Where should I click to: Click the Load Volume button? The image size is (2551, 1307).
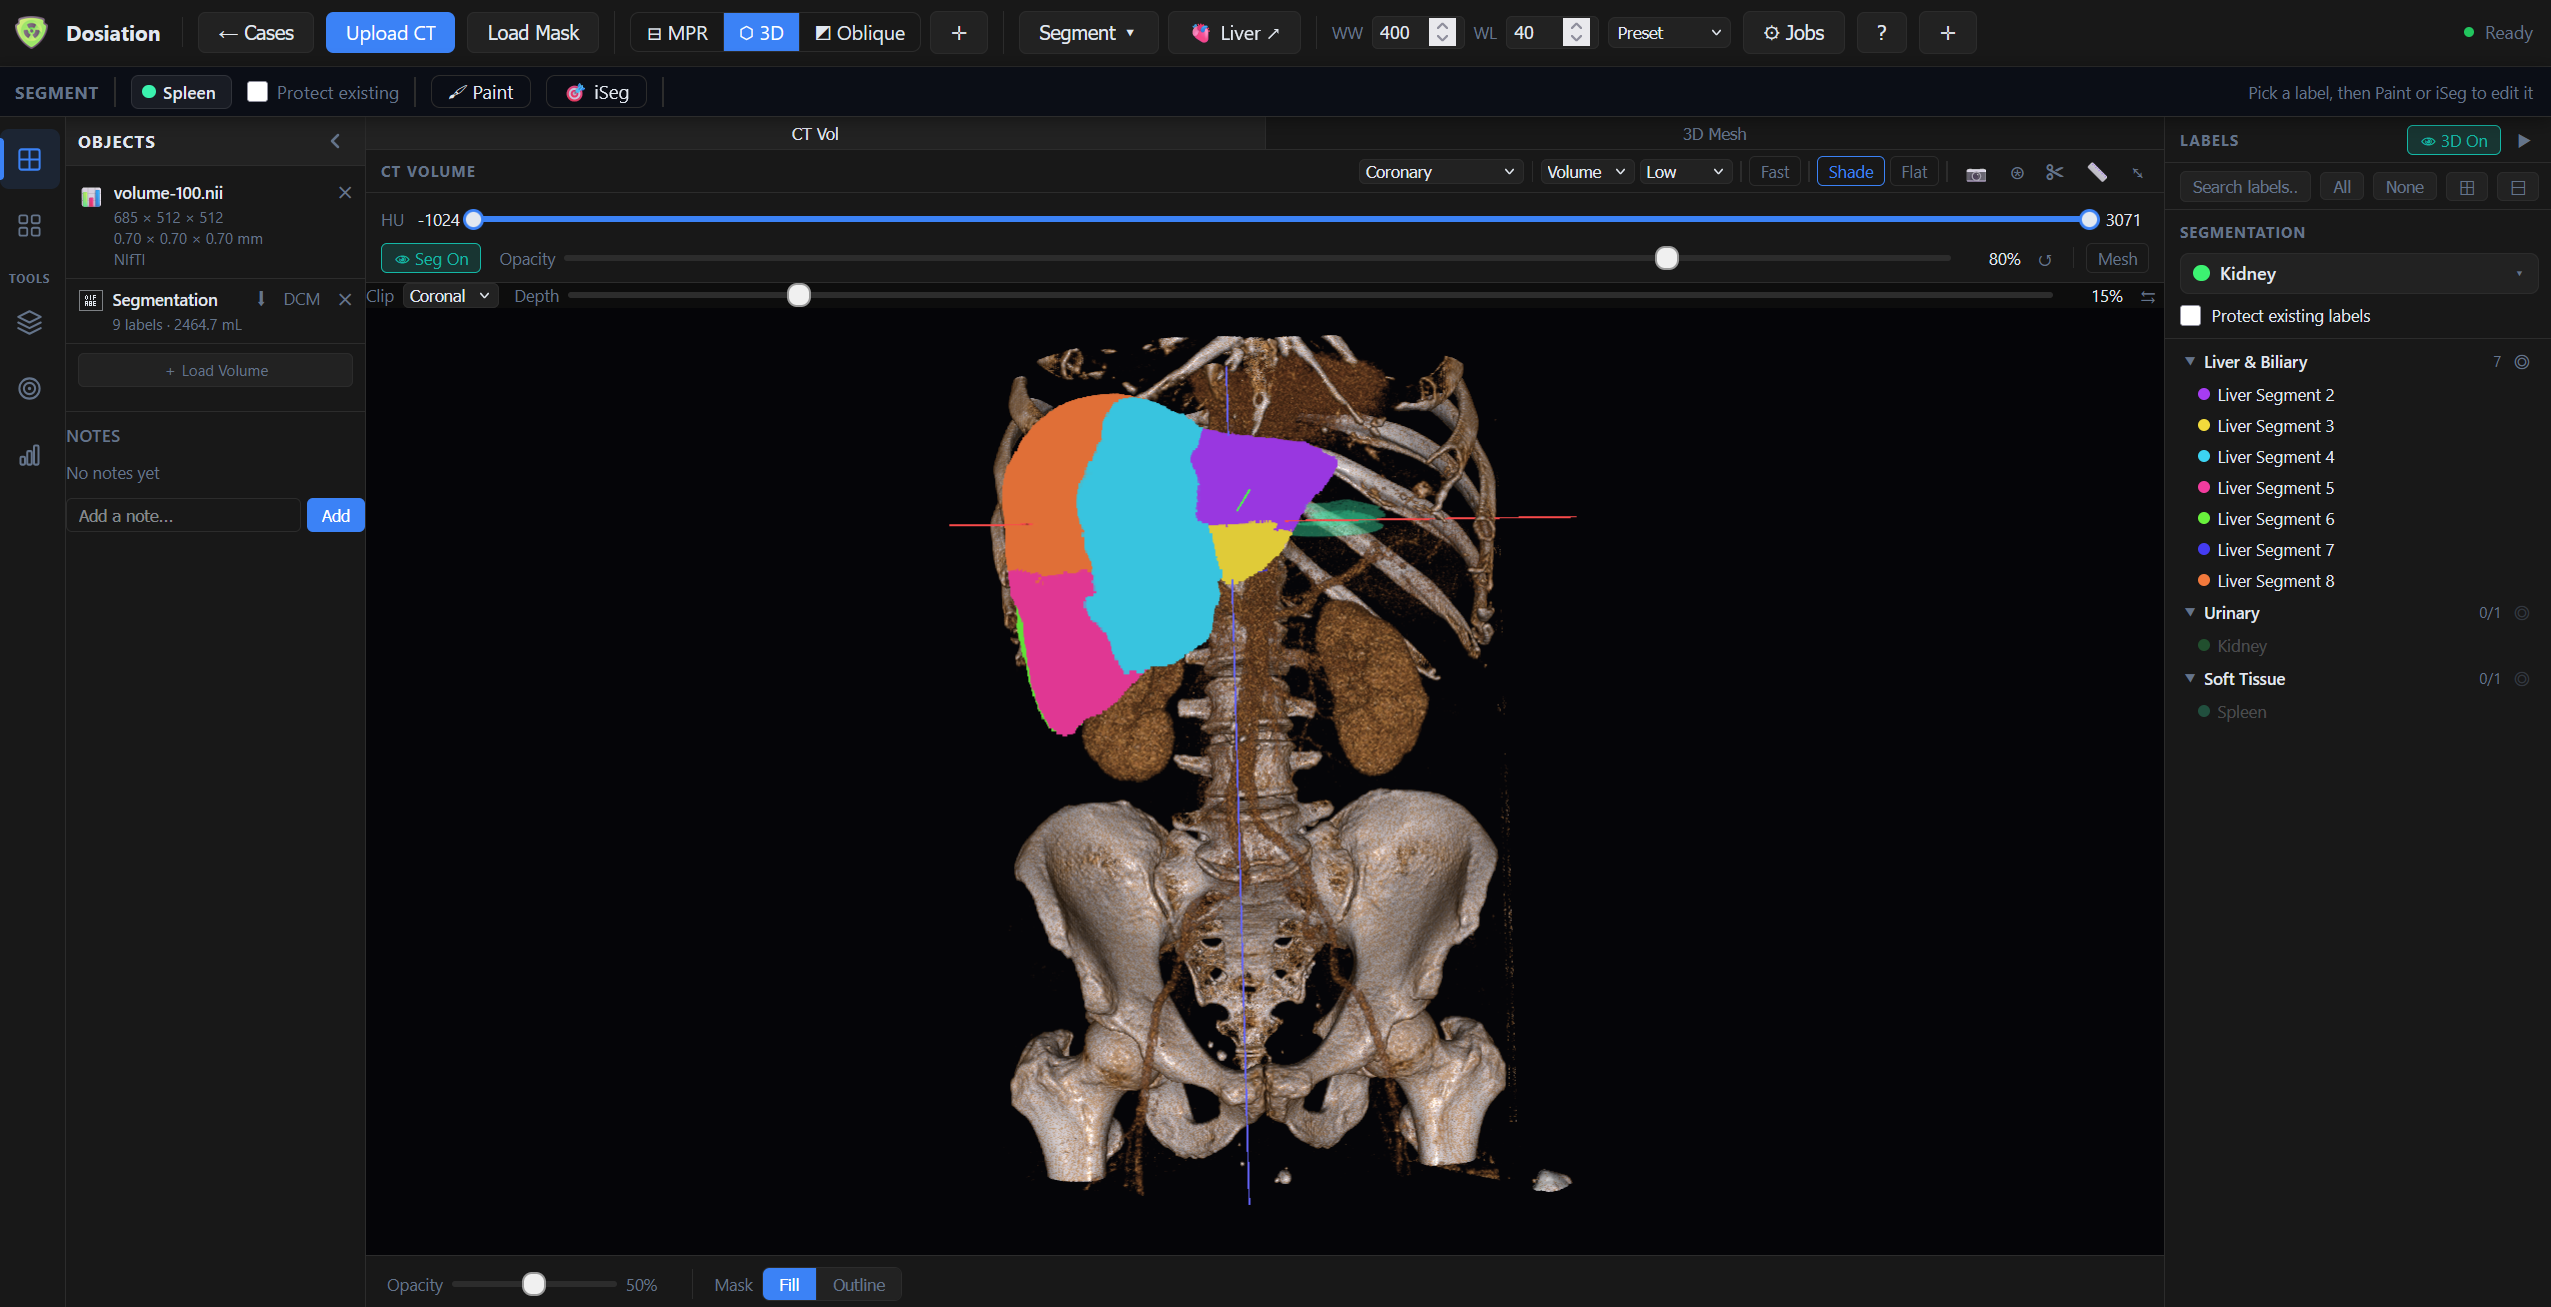tap(216, 371)
